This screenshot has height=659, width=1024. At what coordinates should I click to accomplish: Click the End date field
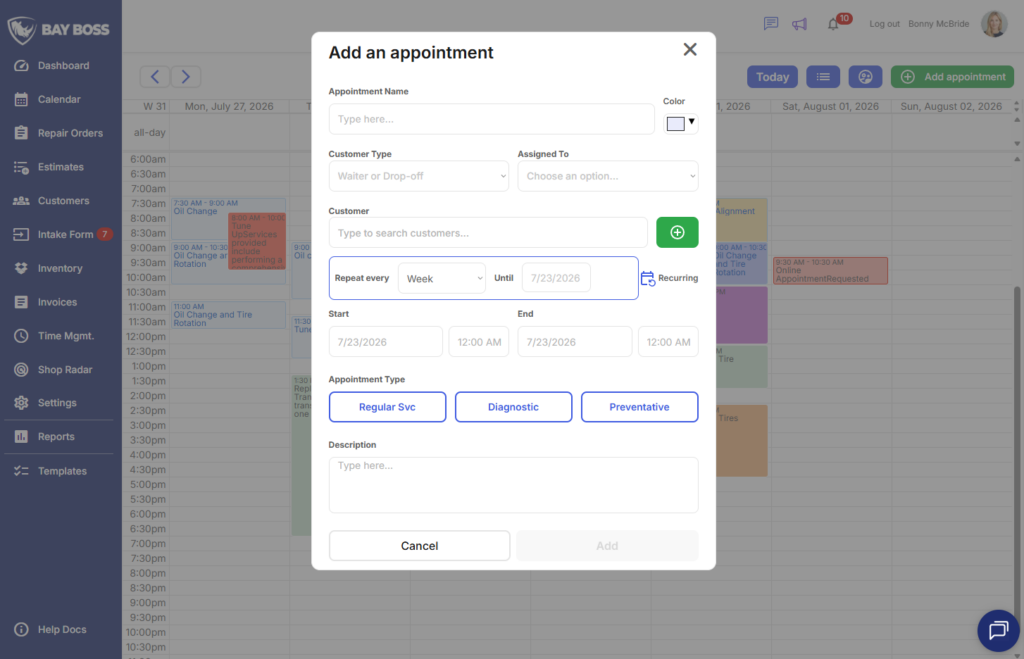[575, 342]
